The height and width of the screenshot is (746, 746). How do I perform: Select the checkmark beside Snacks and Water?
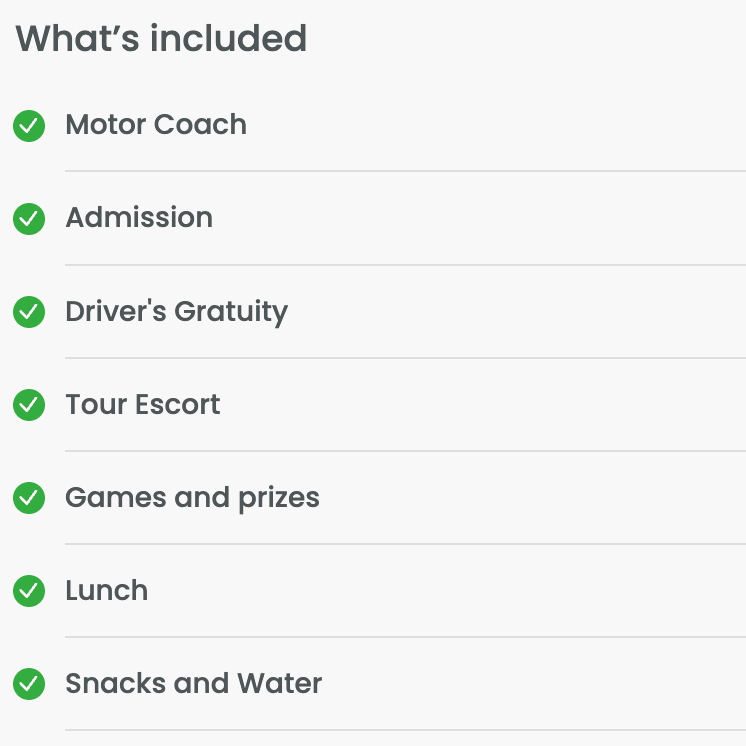(29, 684)
